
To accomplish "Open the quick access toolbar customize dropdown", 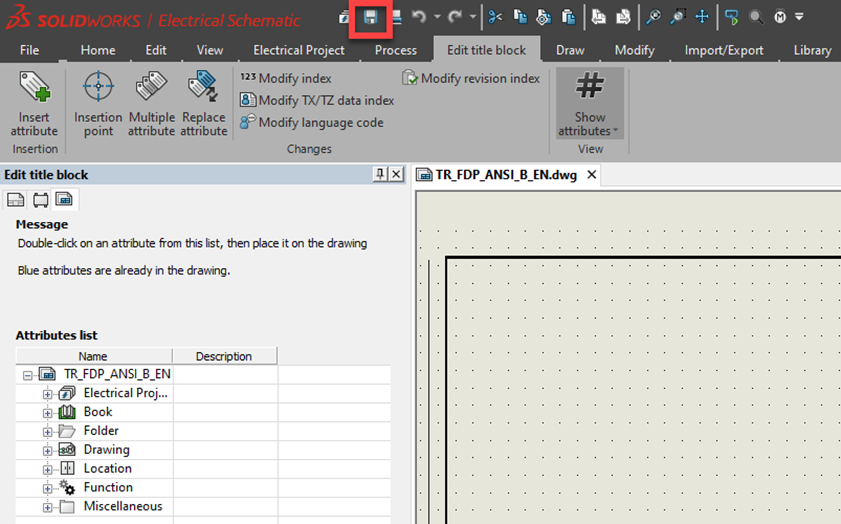I will click(x=799, y=17).
